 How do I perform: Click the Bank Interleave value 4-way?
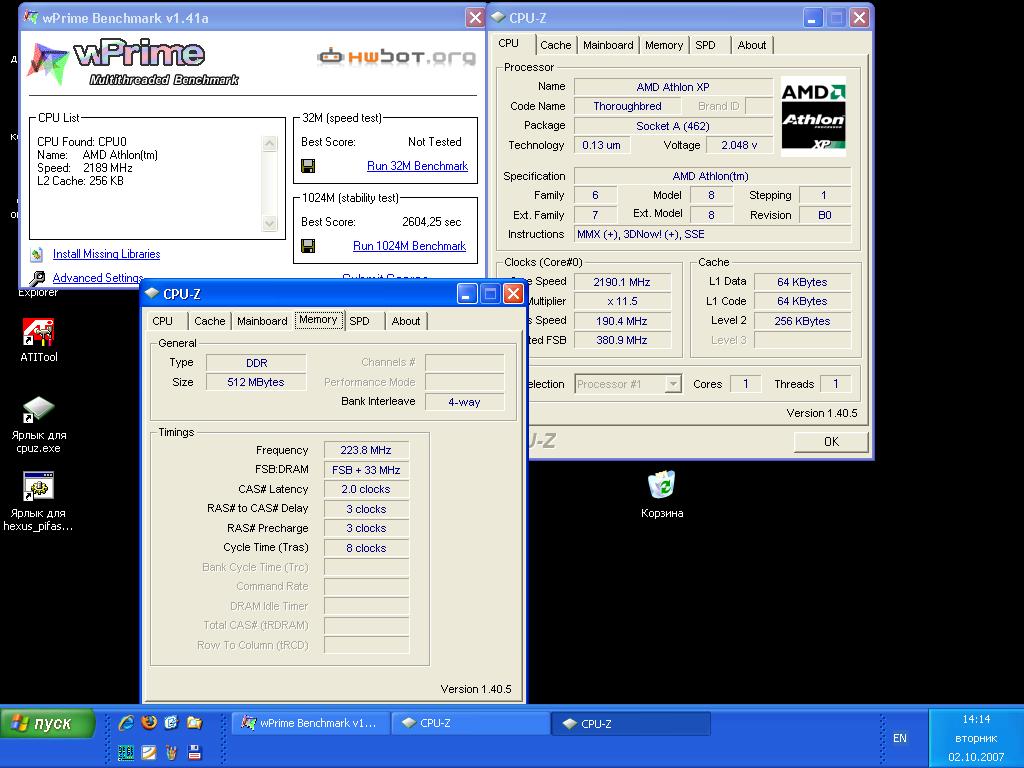(464, 402)
